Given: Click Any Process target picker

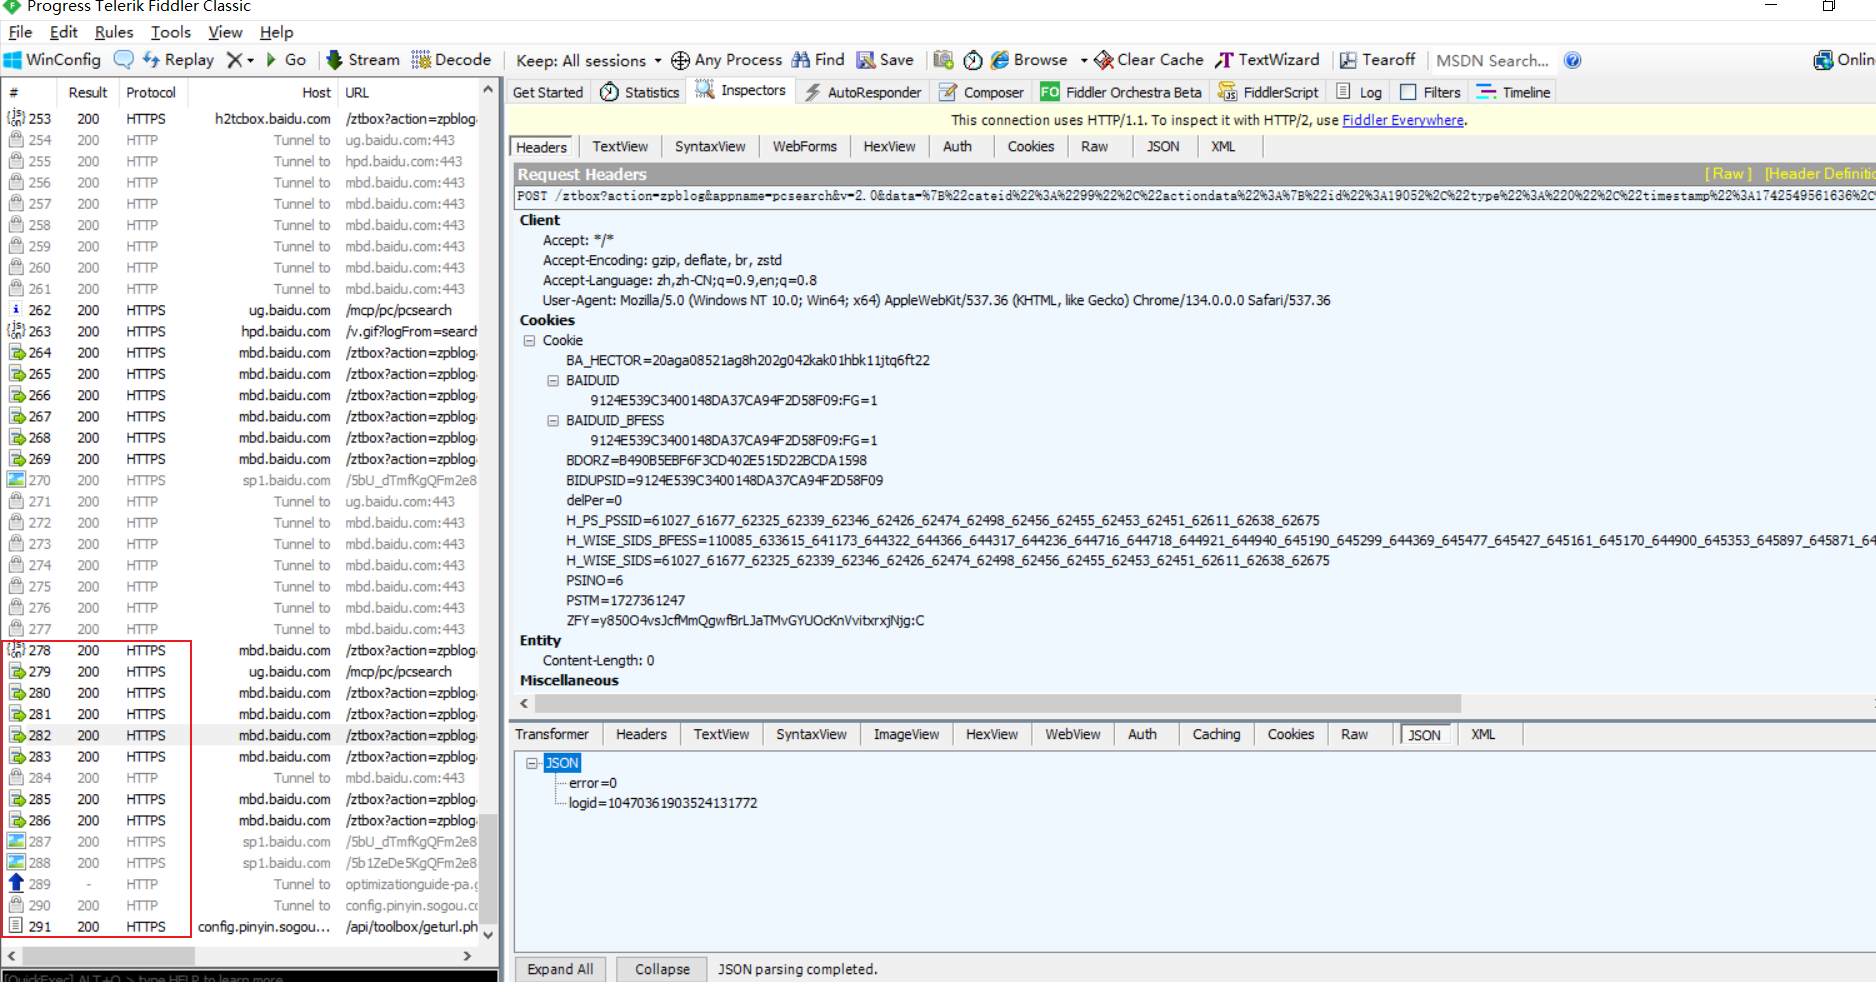Looking at the screenshot, I should [726, 60].
